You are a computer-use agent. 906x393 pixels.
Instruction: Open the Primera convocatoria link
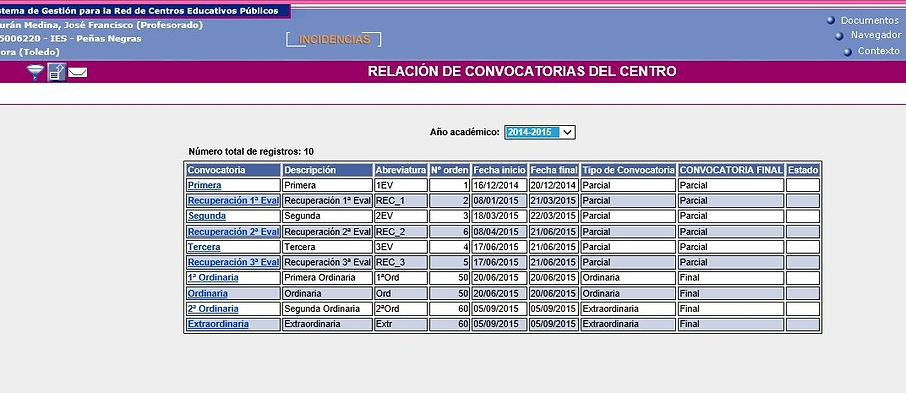pyautogui.click(x=205, y=186)
